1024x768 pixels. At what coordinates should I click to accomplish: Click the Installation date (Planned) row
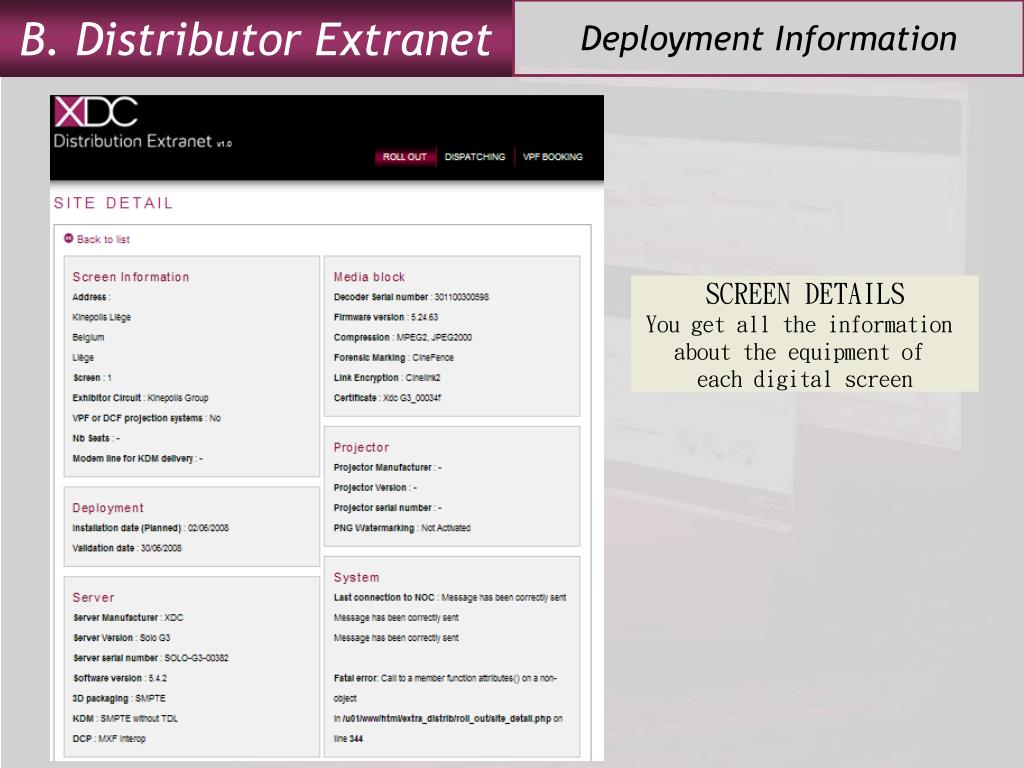[150, 528]
